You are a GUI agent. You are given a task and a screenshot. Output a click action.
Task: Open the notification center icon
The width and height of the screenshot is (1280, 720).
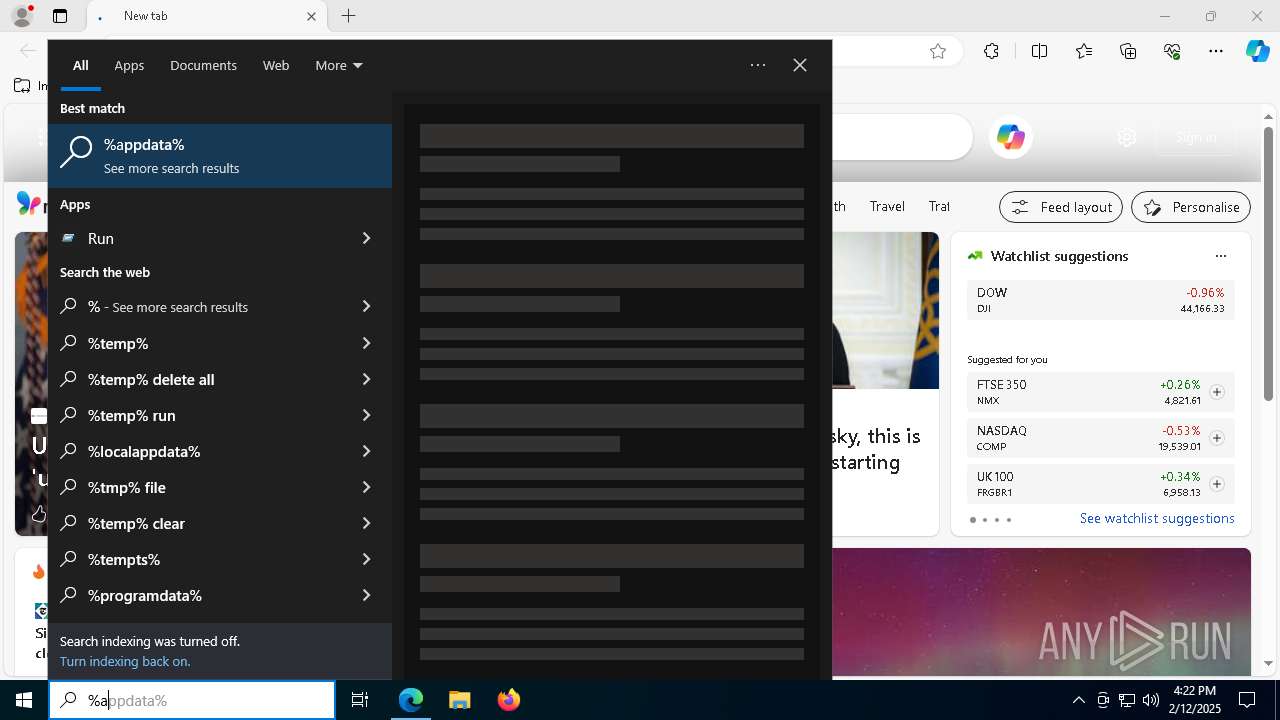point(1247,700)
